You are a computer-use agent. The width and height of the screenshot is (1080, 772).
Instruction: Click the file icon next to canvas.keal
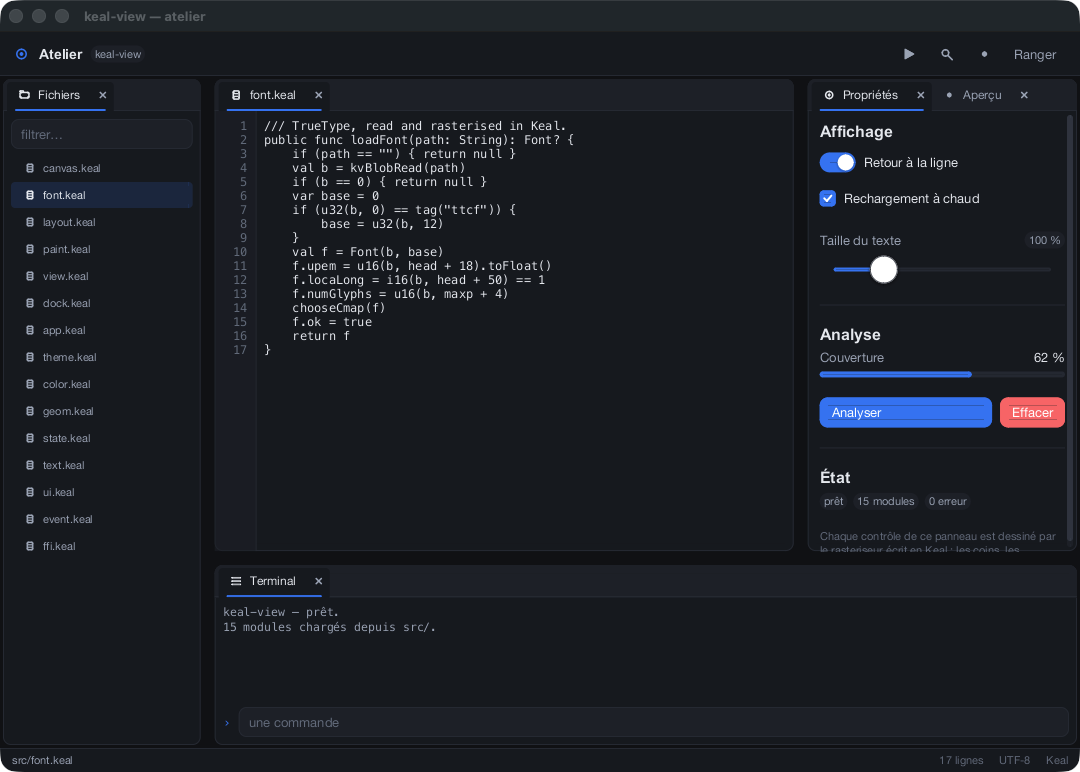[x=30, y=168]
